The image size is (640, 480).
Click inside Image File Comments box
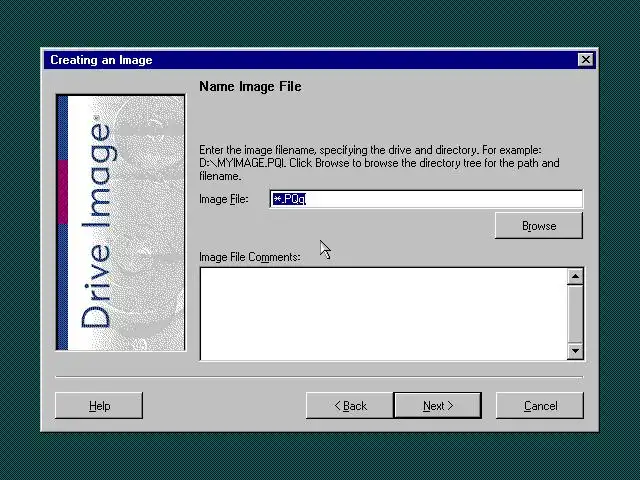click(x=383, y=313)
